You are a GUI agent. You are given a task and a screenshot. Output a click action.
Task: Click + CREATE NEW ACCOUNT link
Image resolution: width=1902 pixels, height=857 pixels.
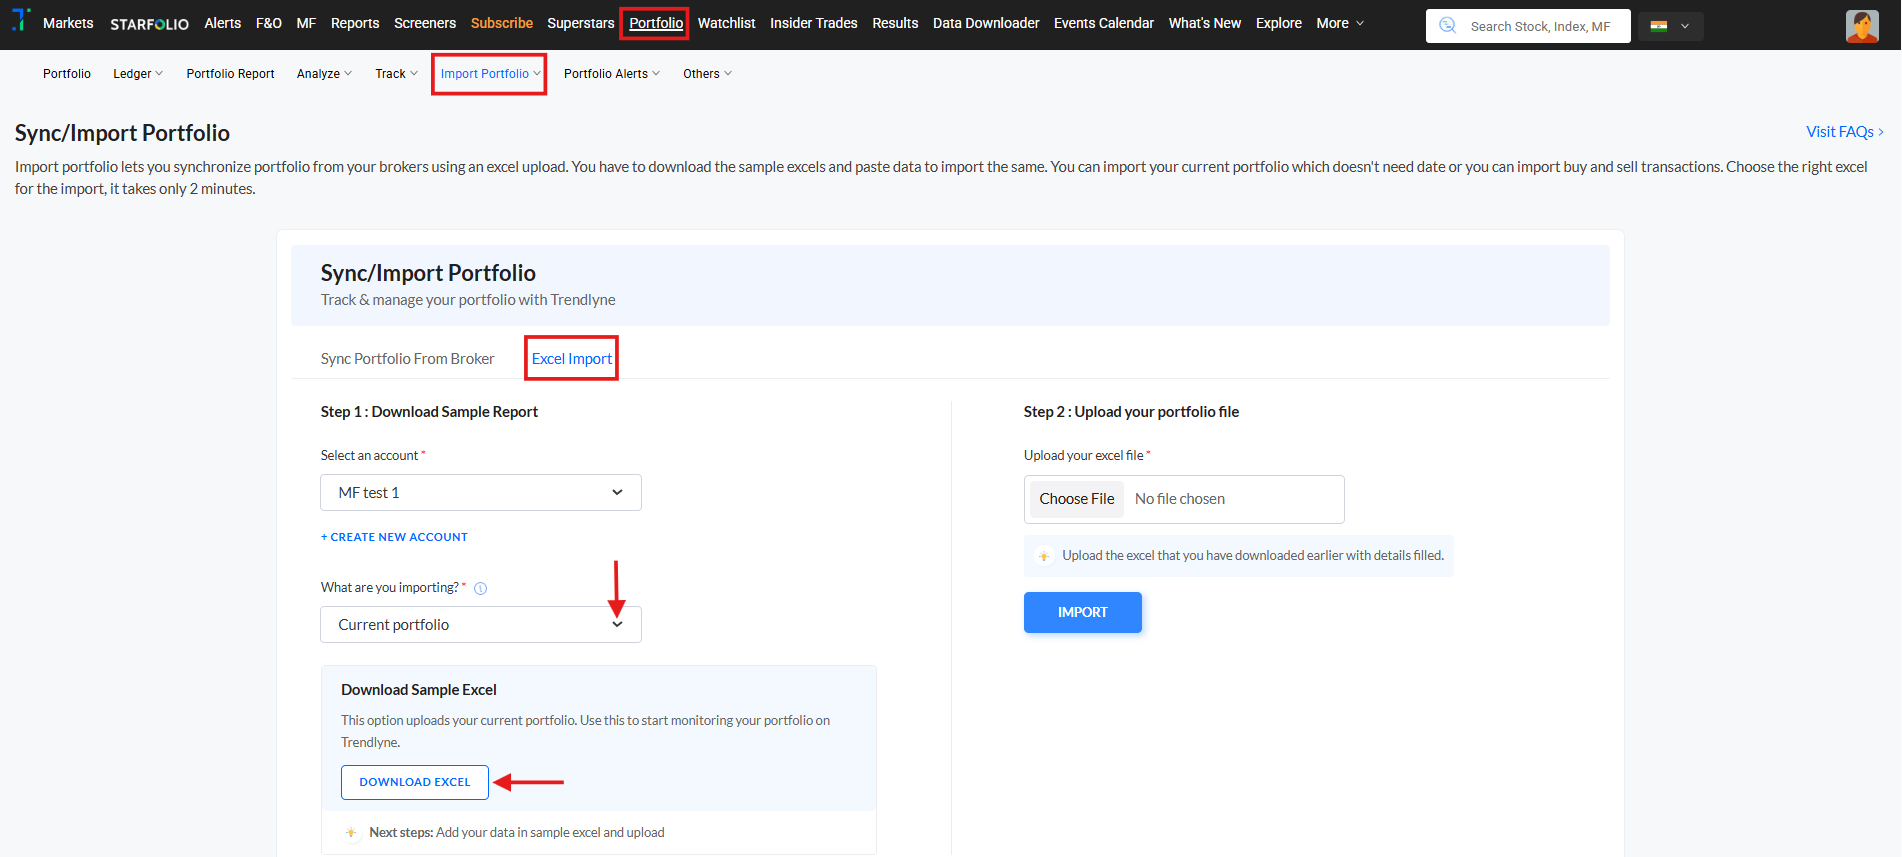pyautogui.click(x=394, y=537)
